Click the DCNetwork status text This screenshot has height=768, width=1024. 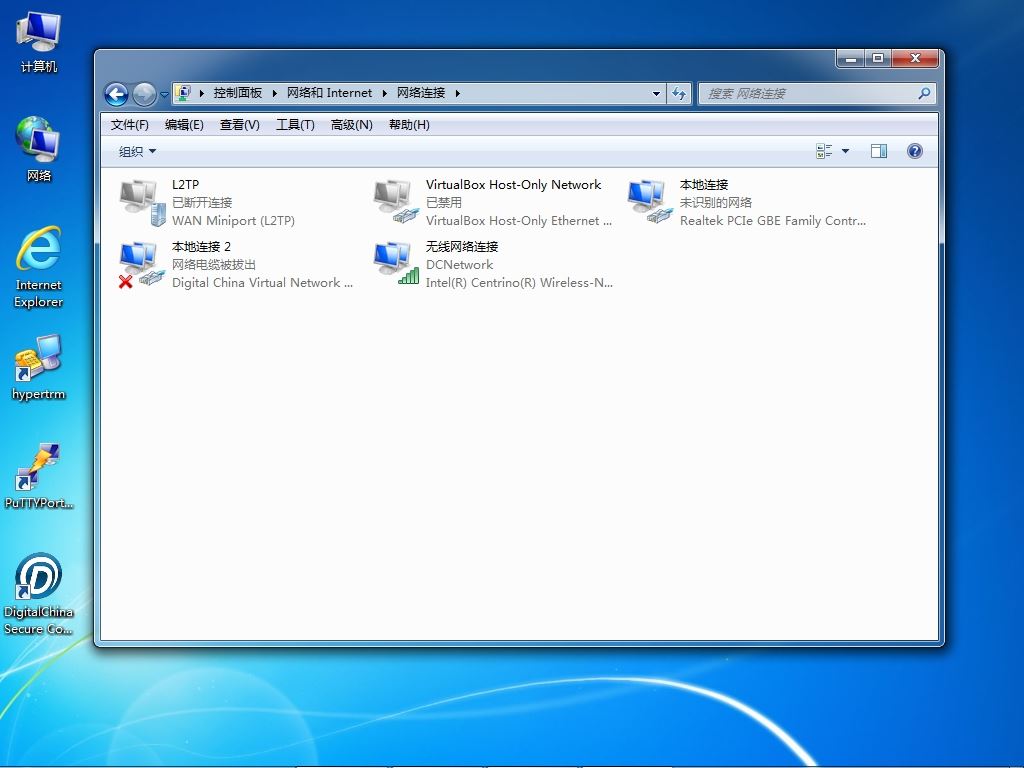[x=459, y=264]
